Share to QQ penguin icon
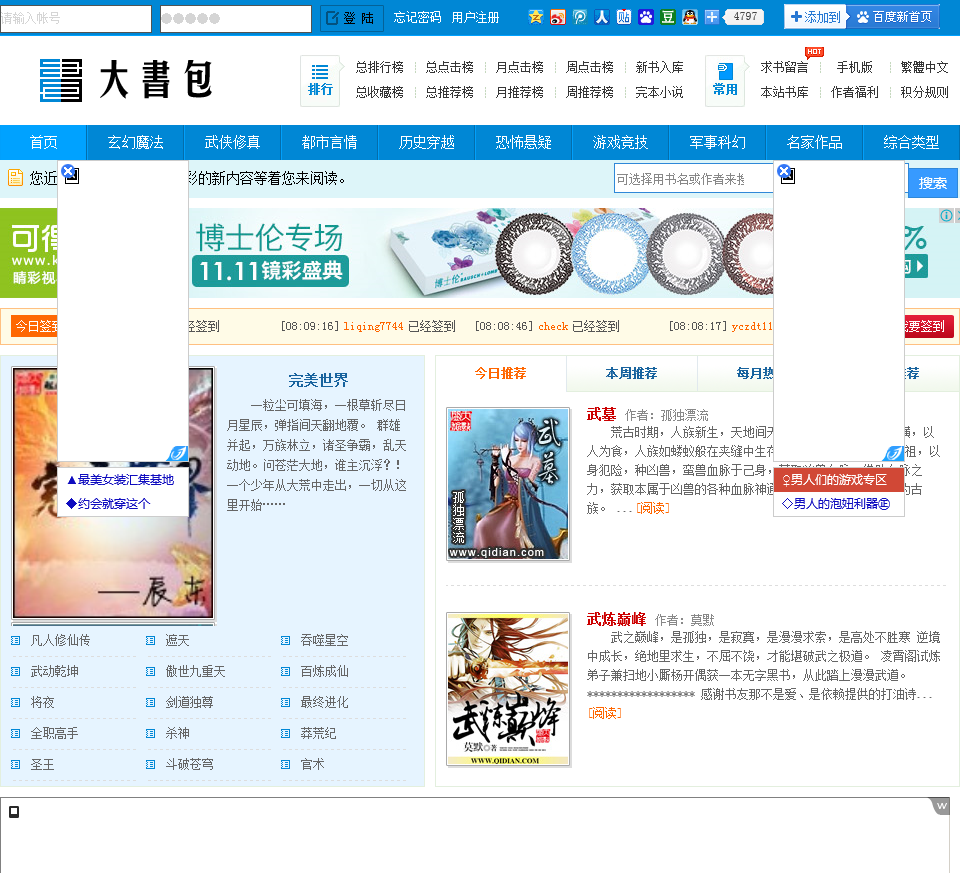 (x=690, y=17)
